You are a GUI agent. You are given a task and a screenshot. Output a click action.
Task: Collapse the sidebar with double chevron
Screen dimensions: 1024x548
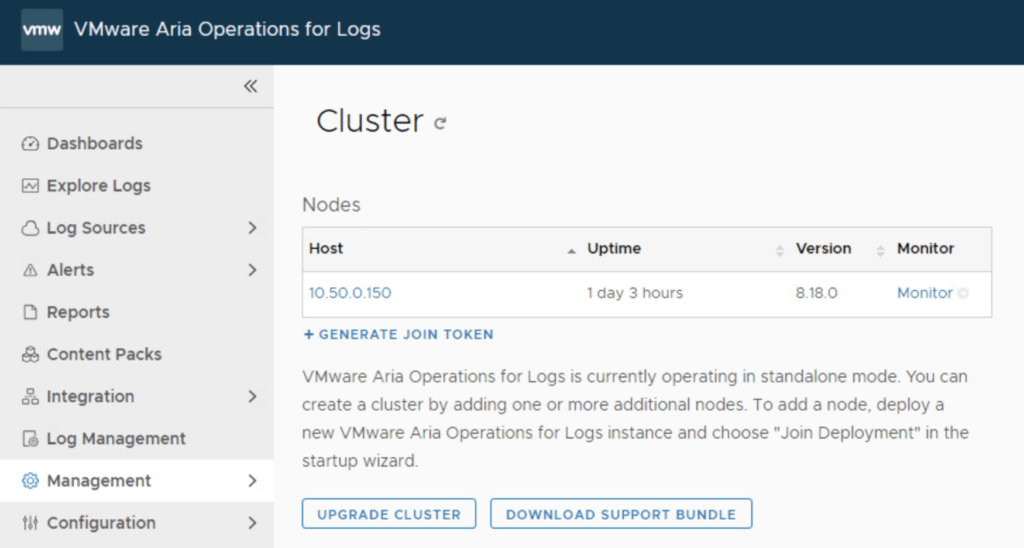250,86
